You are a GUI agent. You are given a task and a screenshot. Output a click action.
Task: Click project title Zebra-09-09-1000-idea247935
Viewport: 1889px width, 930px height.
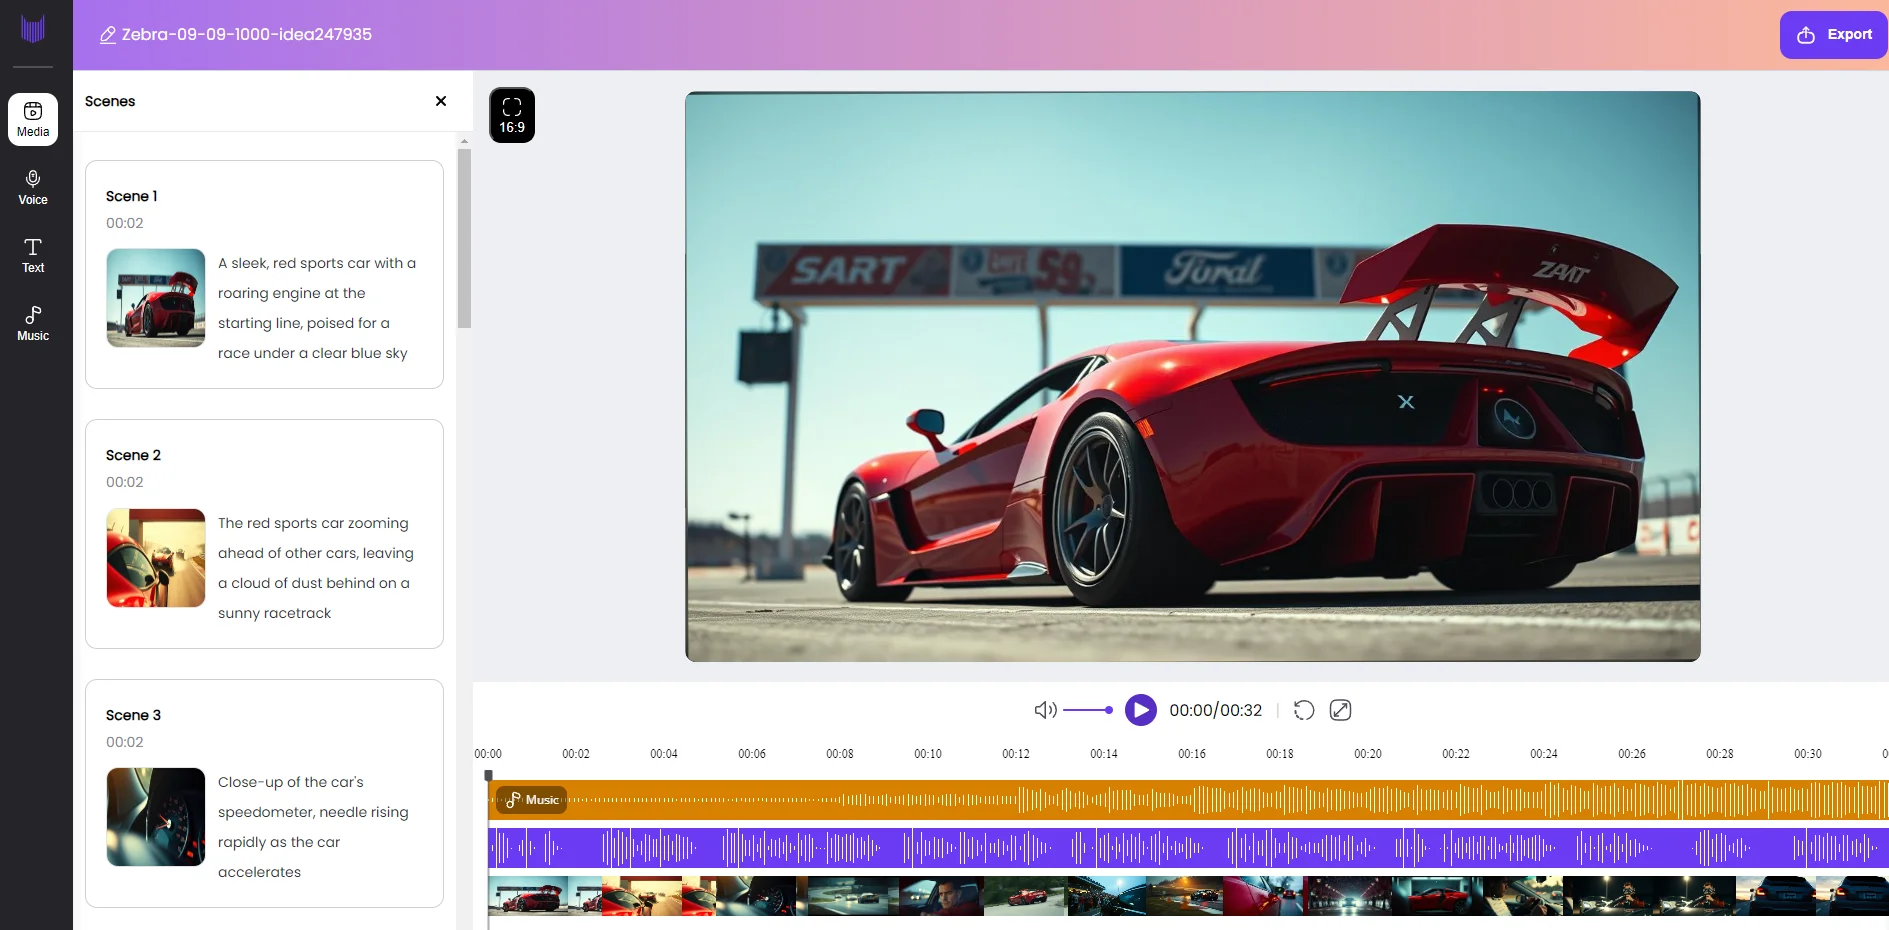click(x=246, y=35)
